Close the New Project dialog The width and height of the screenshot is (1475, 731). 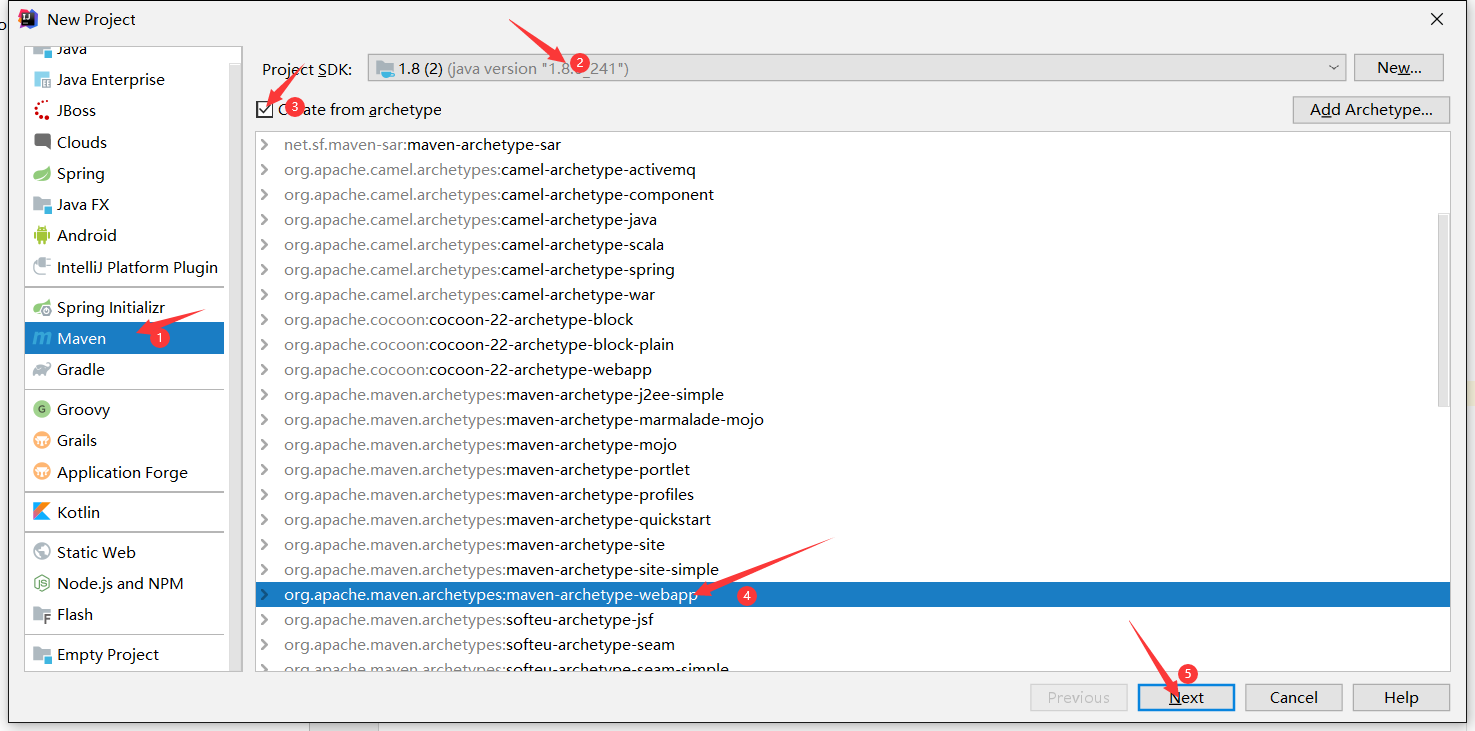point(1437,19)
